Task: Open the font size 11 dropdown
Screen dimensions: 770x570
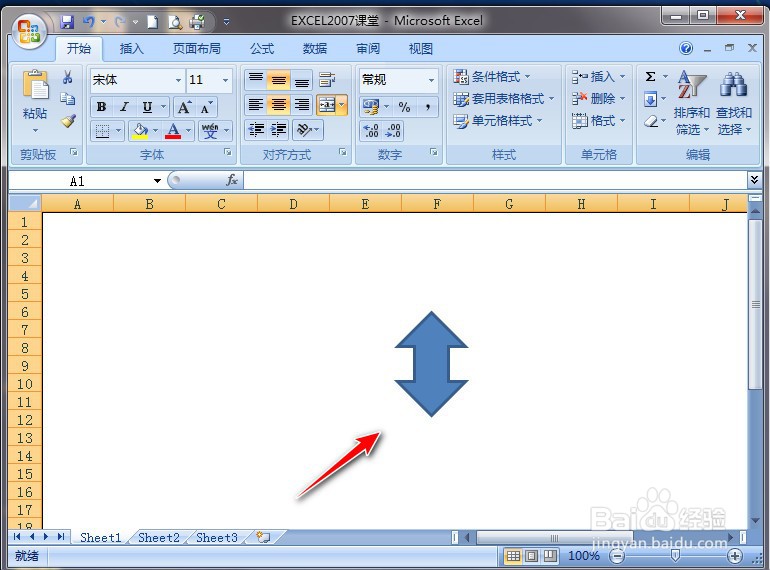Action: pyautogui.click(x=225, y=80)
